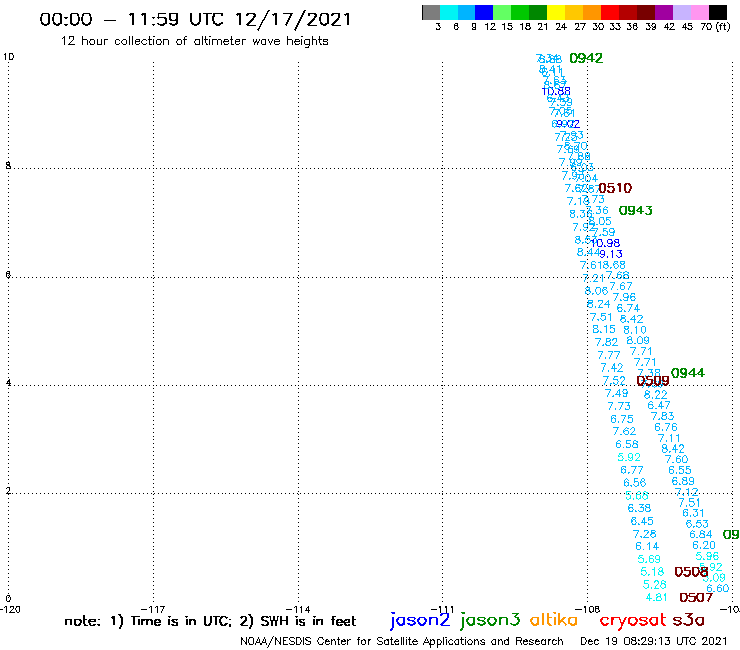740x650 pixels.
Task: Click the 6.20 wave height value
Action: point(704,545)
